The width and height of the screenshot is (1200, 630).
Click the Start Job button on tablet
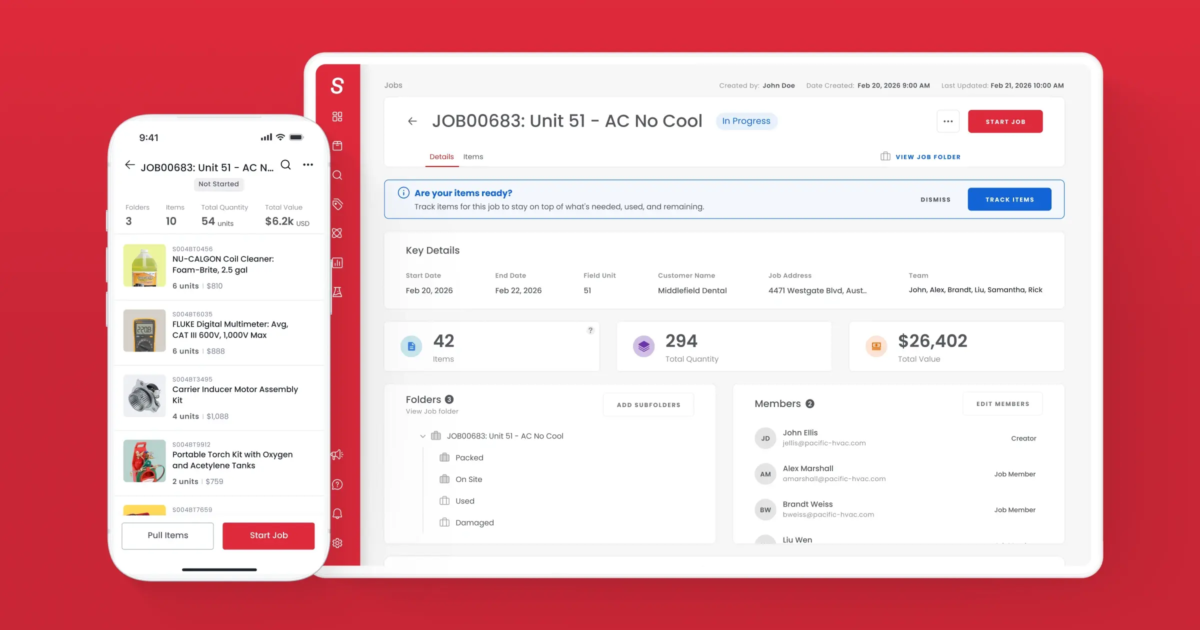click(x=1005, y=121)
